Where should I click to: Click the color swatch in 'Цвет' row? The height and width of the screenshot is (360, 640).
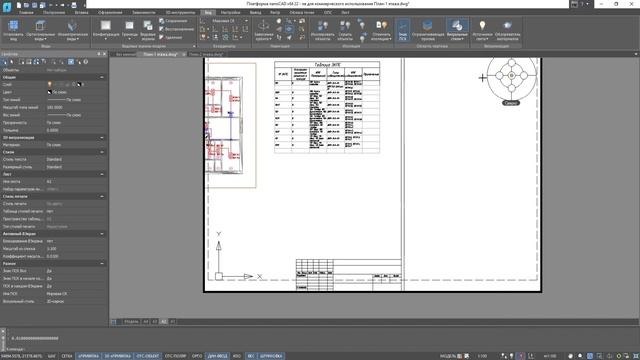(x=49, y=92)
